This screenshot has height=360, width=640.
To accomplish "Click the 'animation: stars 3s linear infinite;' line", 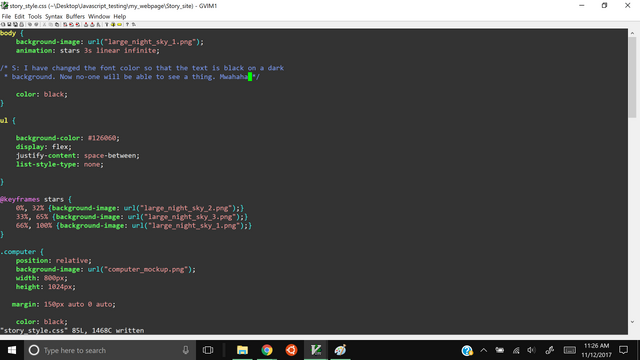I will click(88, 51).
